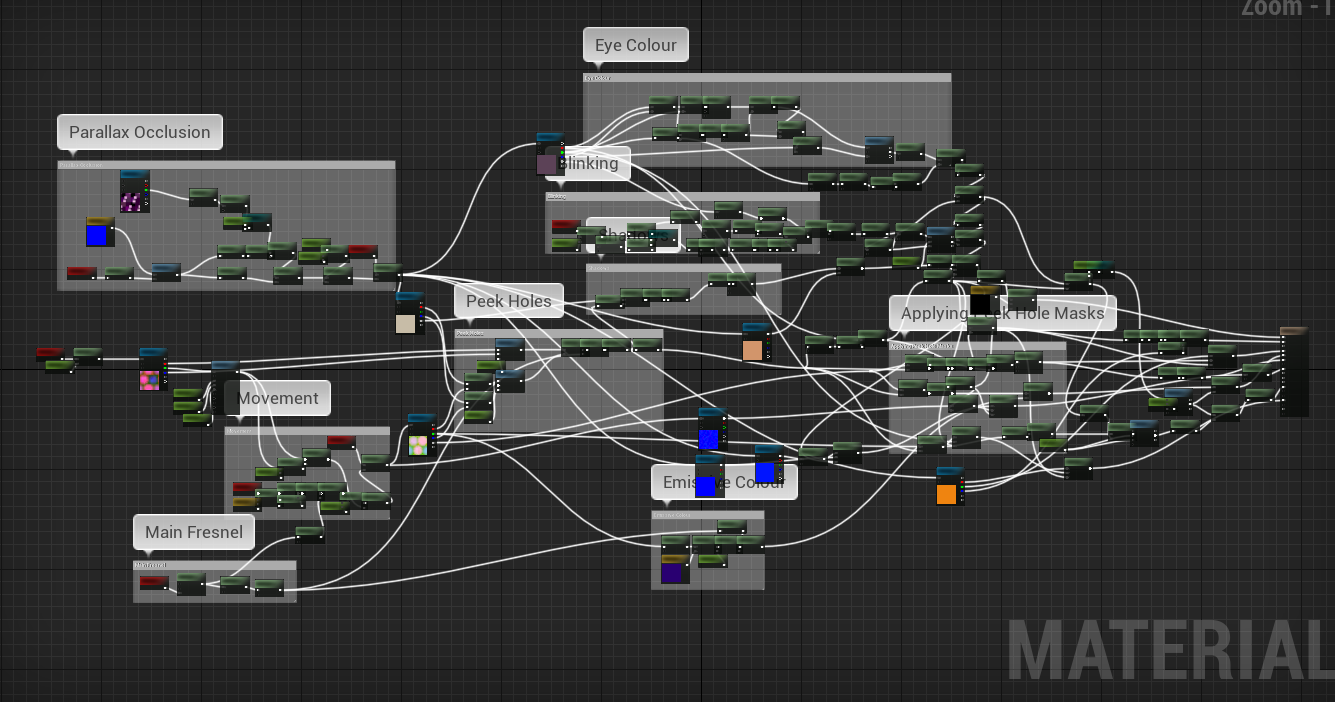Click the topmost blue constant node at centre

click(712, 430)
